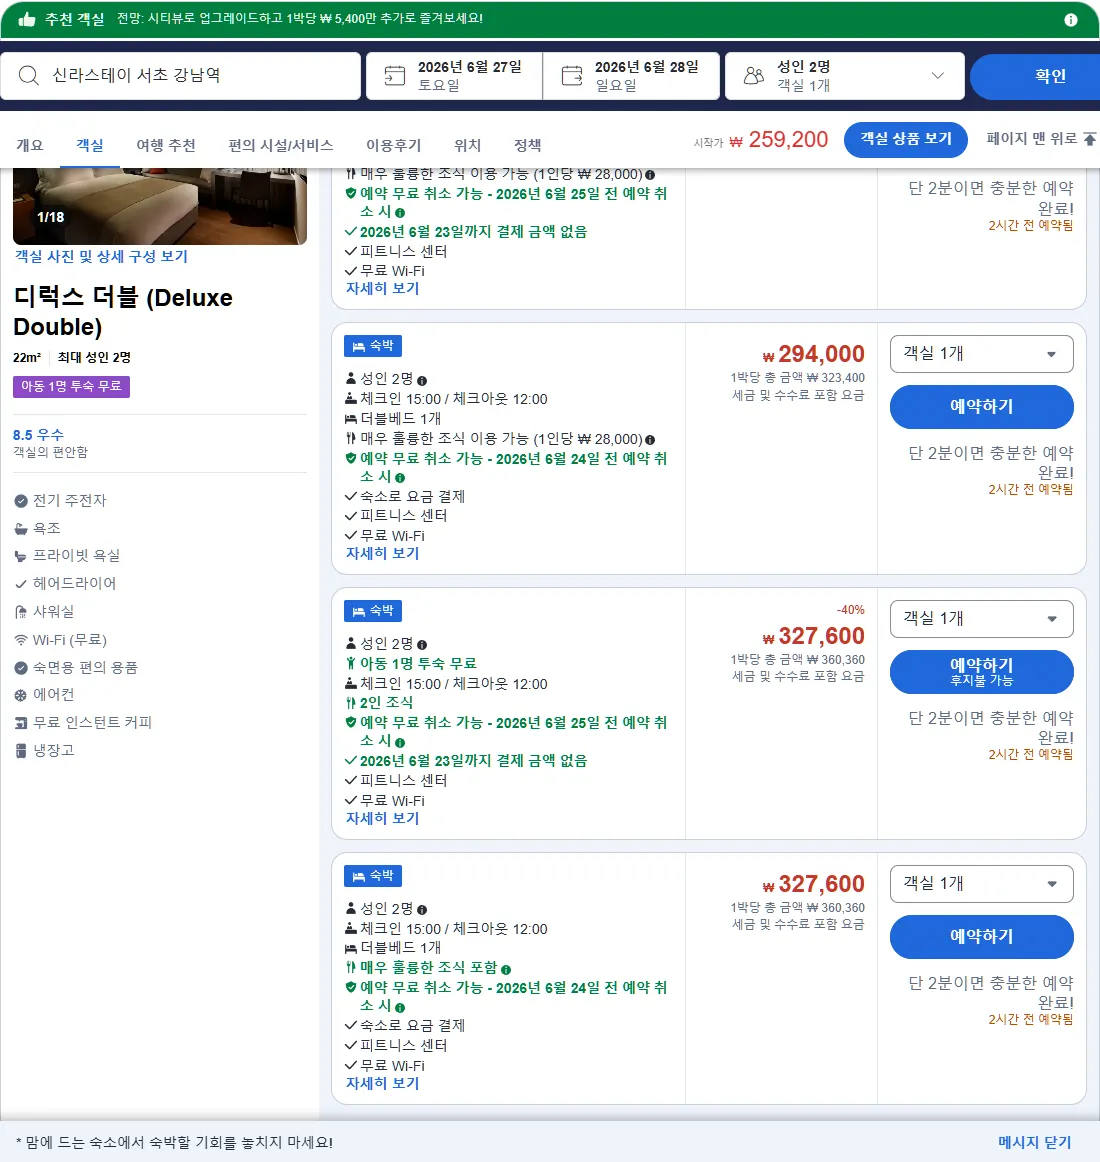Image resolution: width=1100 pixels, height=1162 pixels.
Task: Click 예약하기 button for ₩294,000 rate
Action: (981, 407)
